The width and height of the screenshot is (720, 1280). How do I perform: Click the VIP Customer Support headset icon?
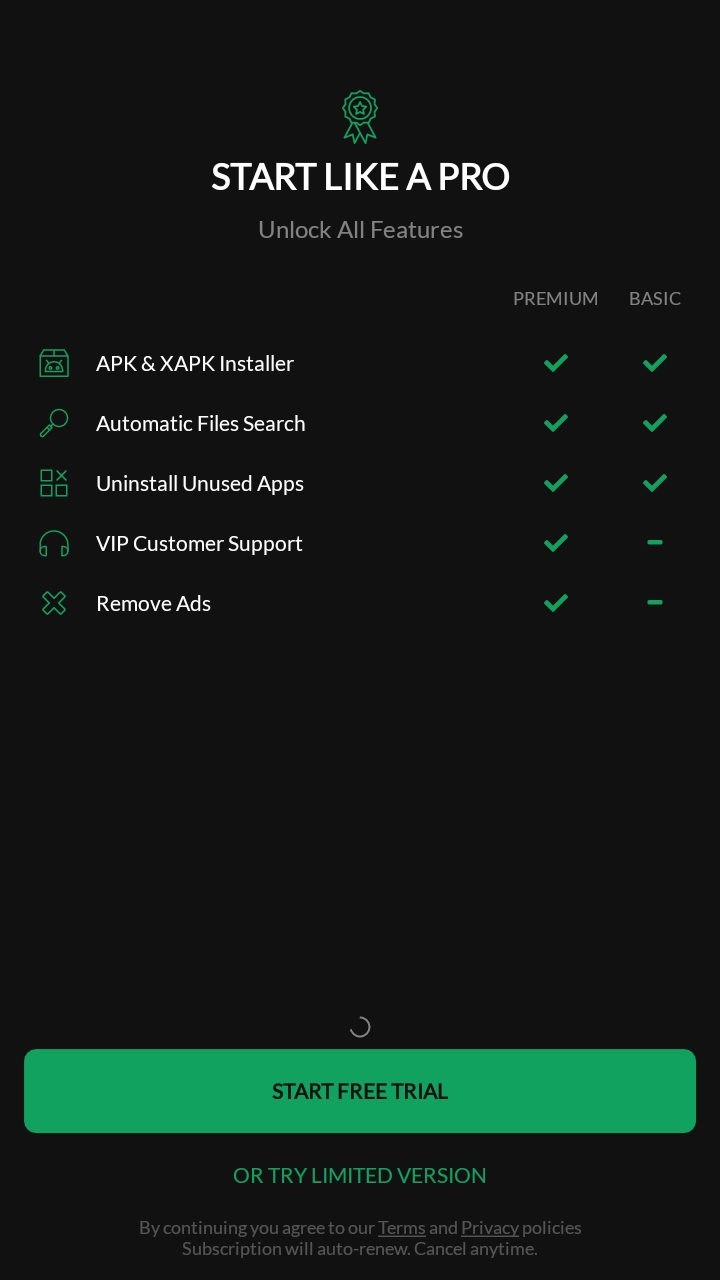point(54,543)
